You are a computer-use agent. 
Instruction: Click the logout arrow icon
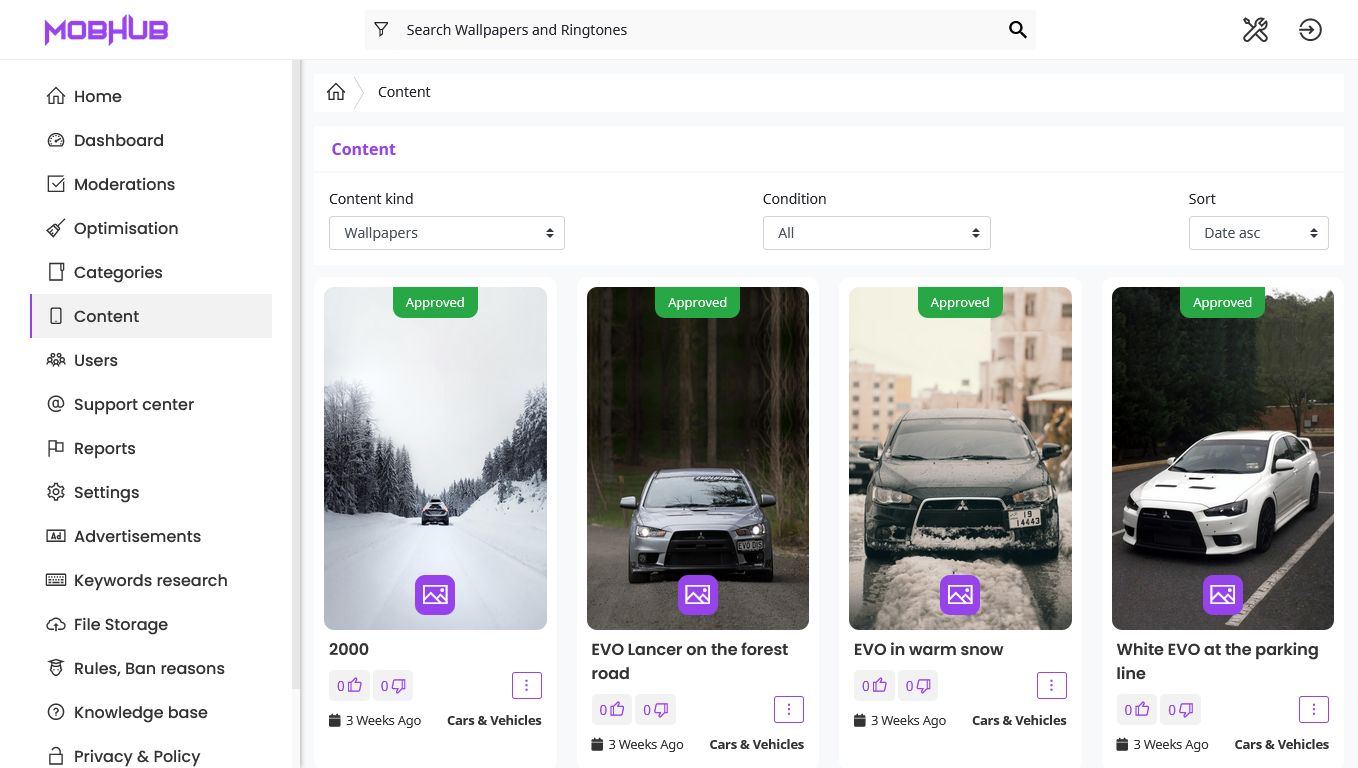click(1310, 30)
